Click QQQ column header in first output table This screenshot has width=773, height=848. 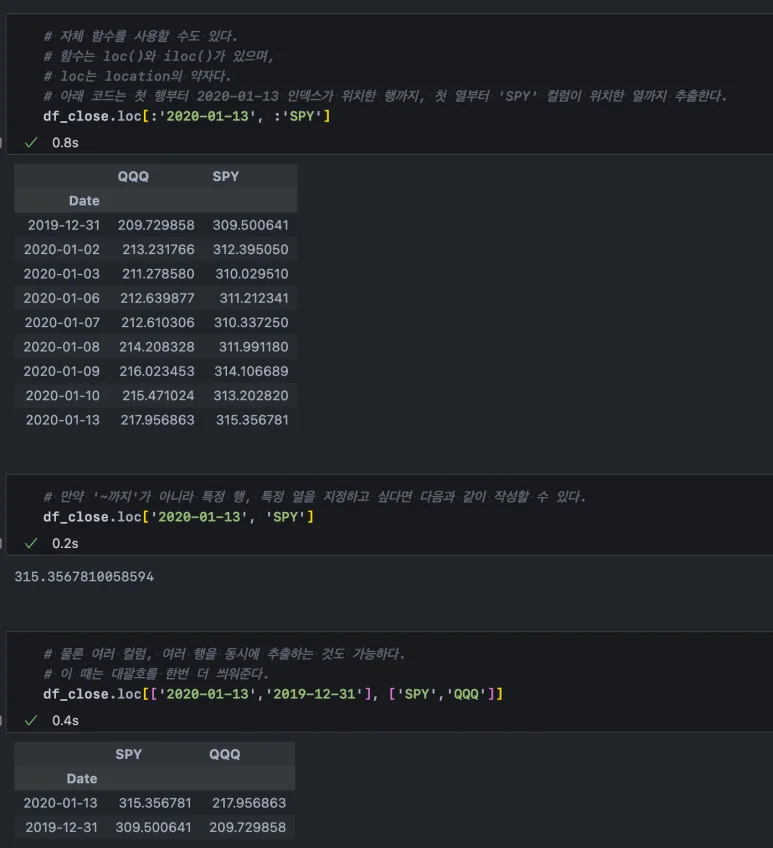[x=133, y=176]
